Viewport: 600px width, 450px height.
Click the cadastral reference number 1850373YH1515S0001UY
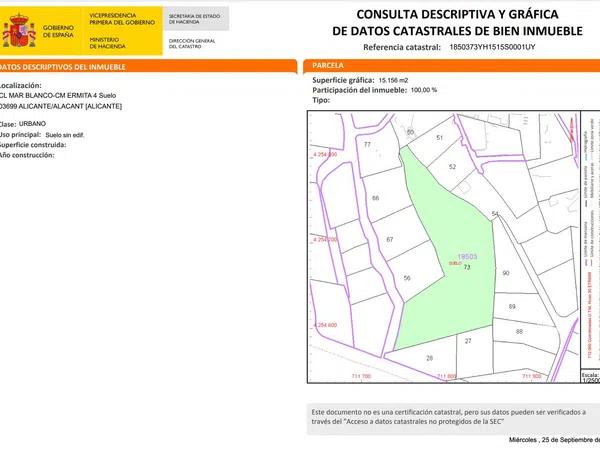493,47
